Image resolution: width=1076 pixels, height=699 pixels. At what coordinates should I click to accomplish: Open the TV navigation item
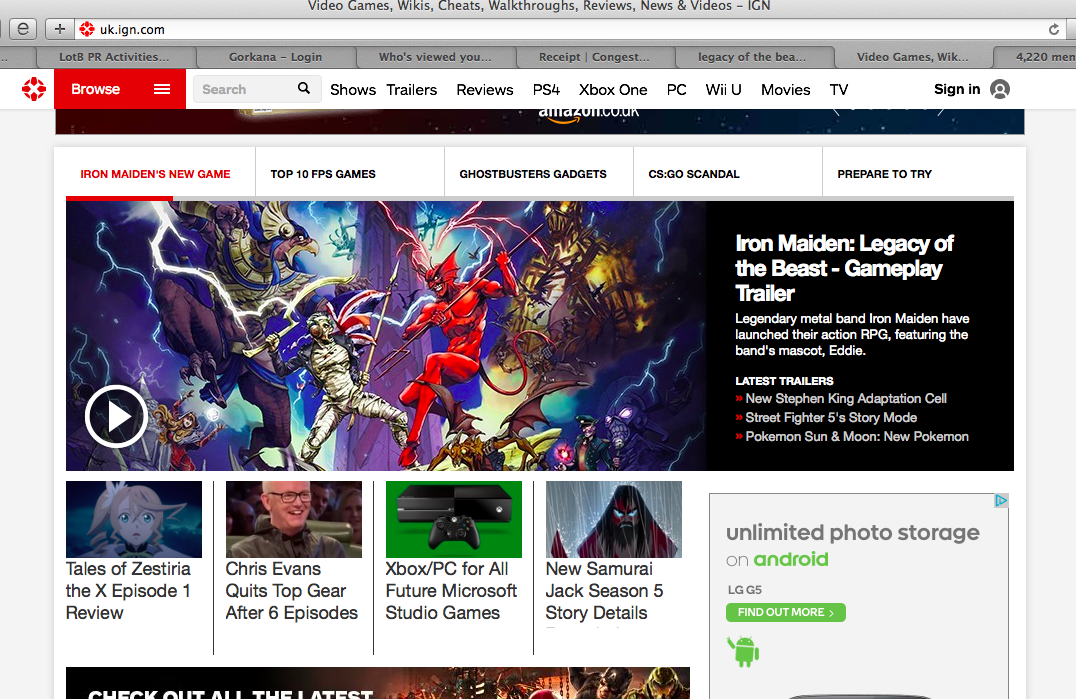[839, 90]
